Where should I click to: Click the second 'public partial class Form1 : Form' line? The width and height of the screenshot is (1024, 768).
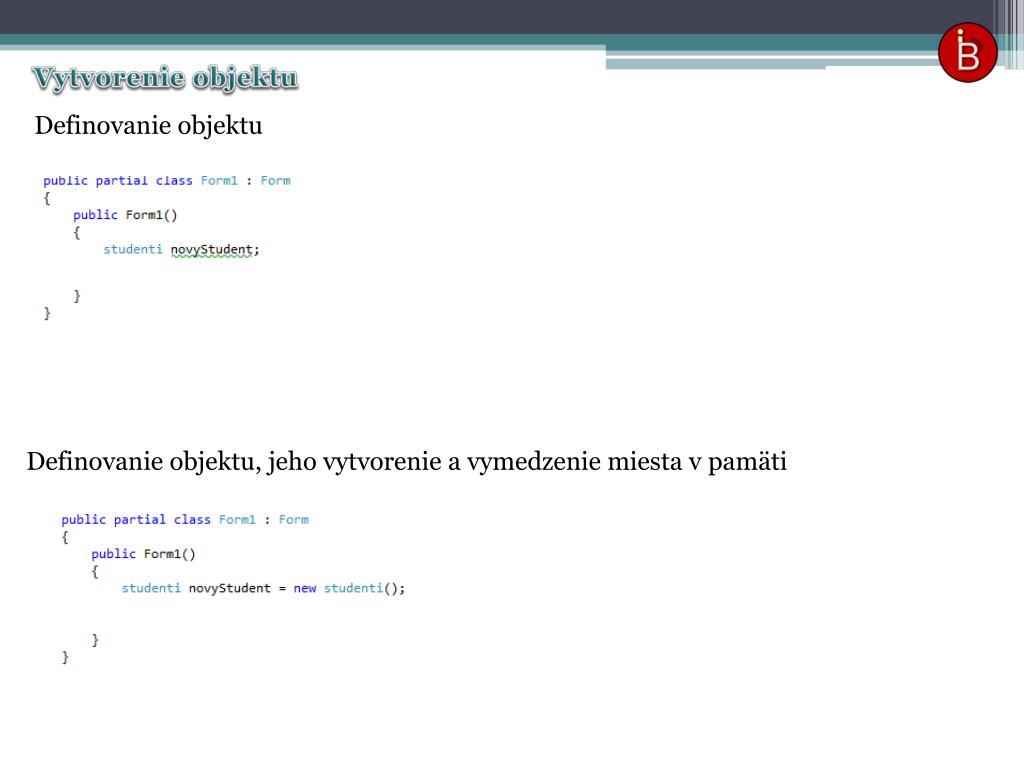185,520
